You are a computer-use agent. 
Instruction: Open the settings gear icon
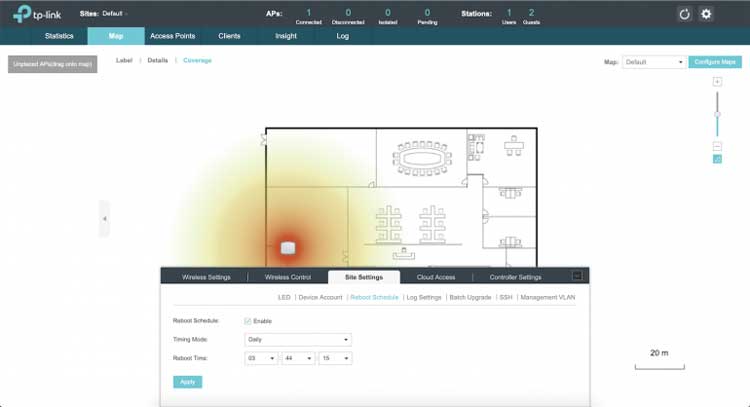[706, 14]
